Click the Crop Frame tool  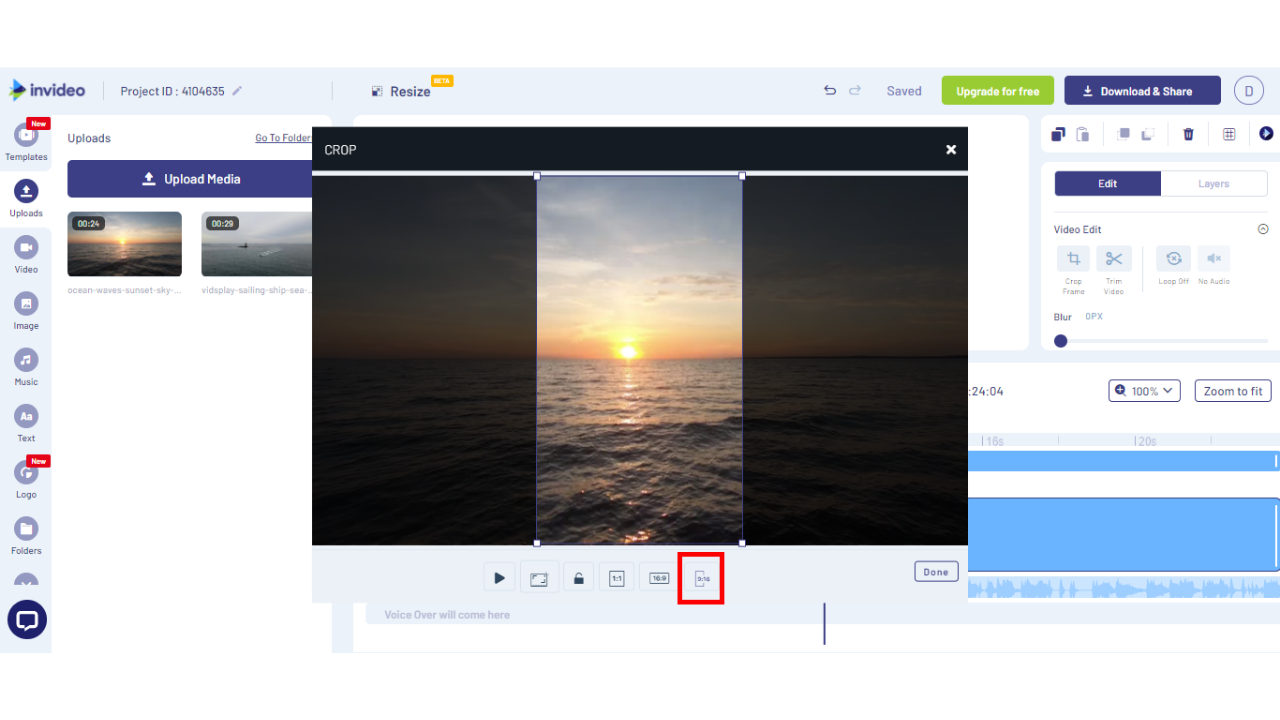click(1073, 258)
